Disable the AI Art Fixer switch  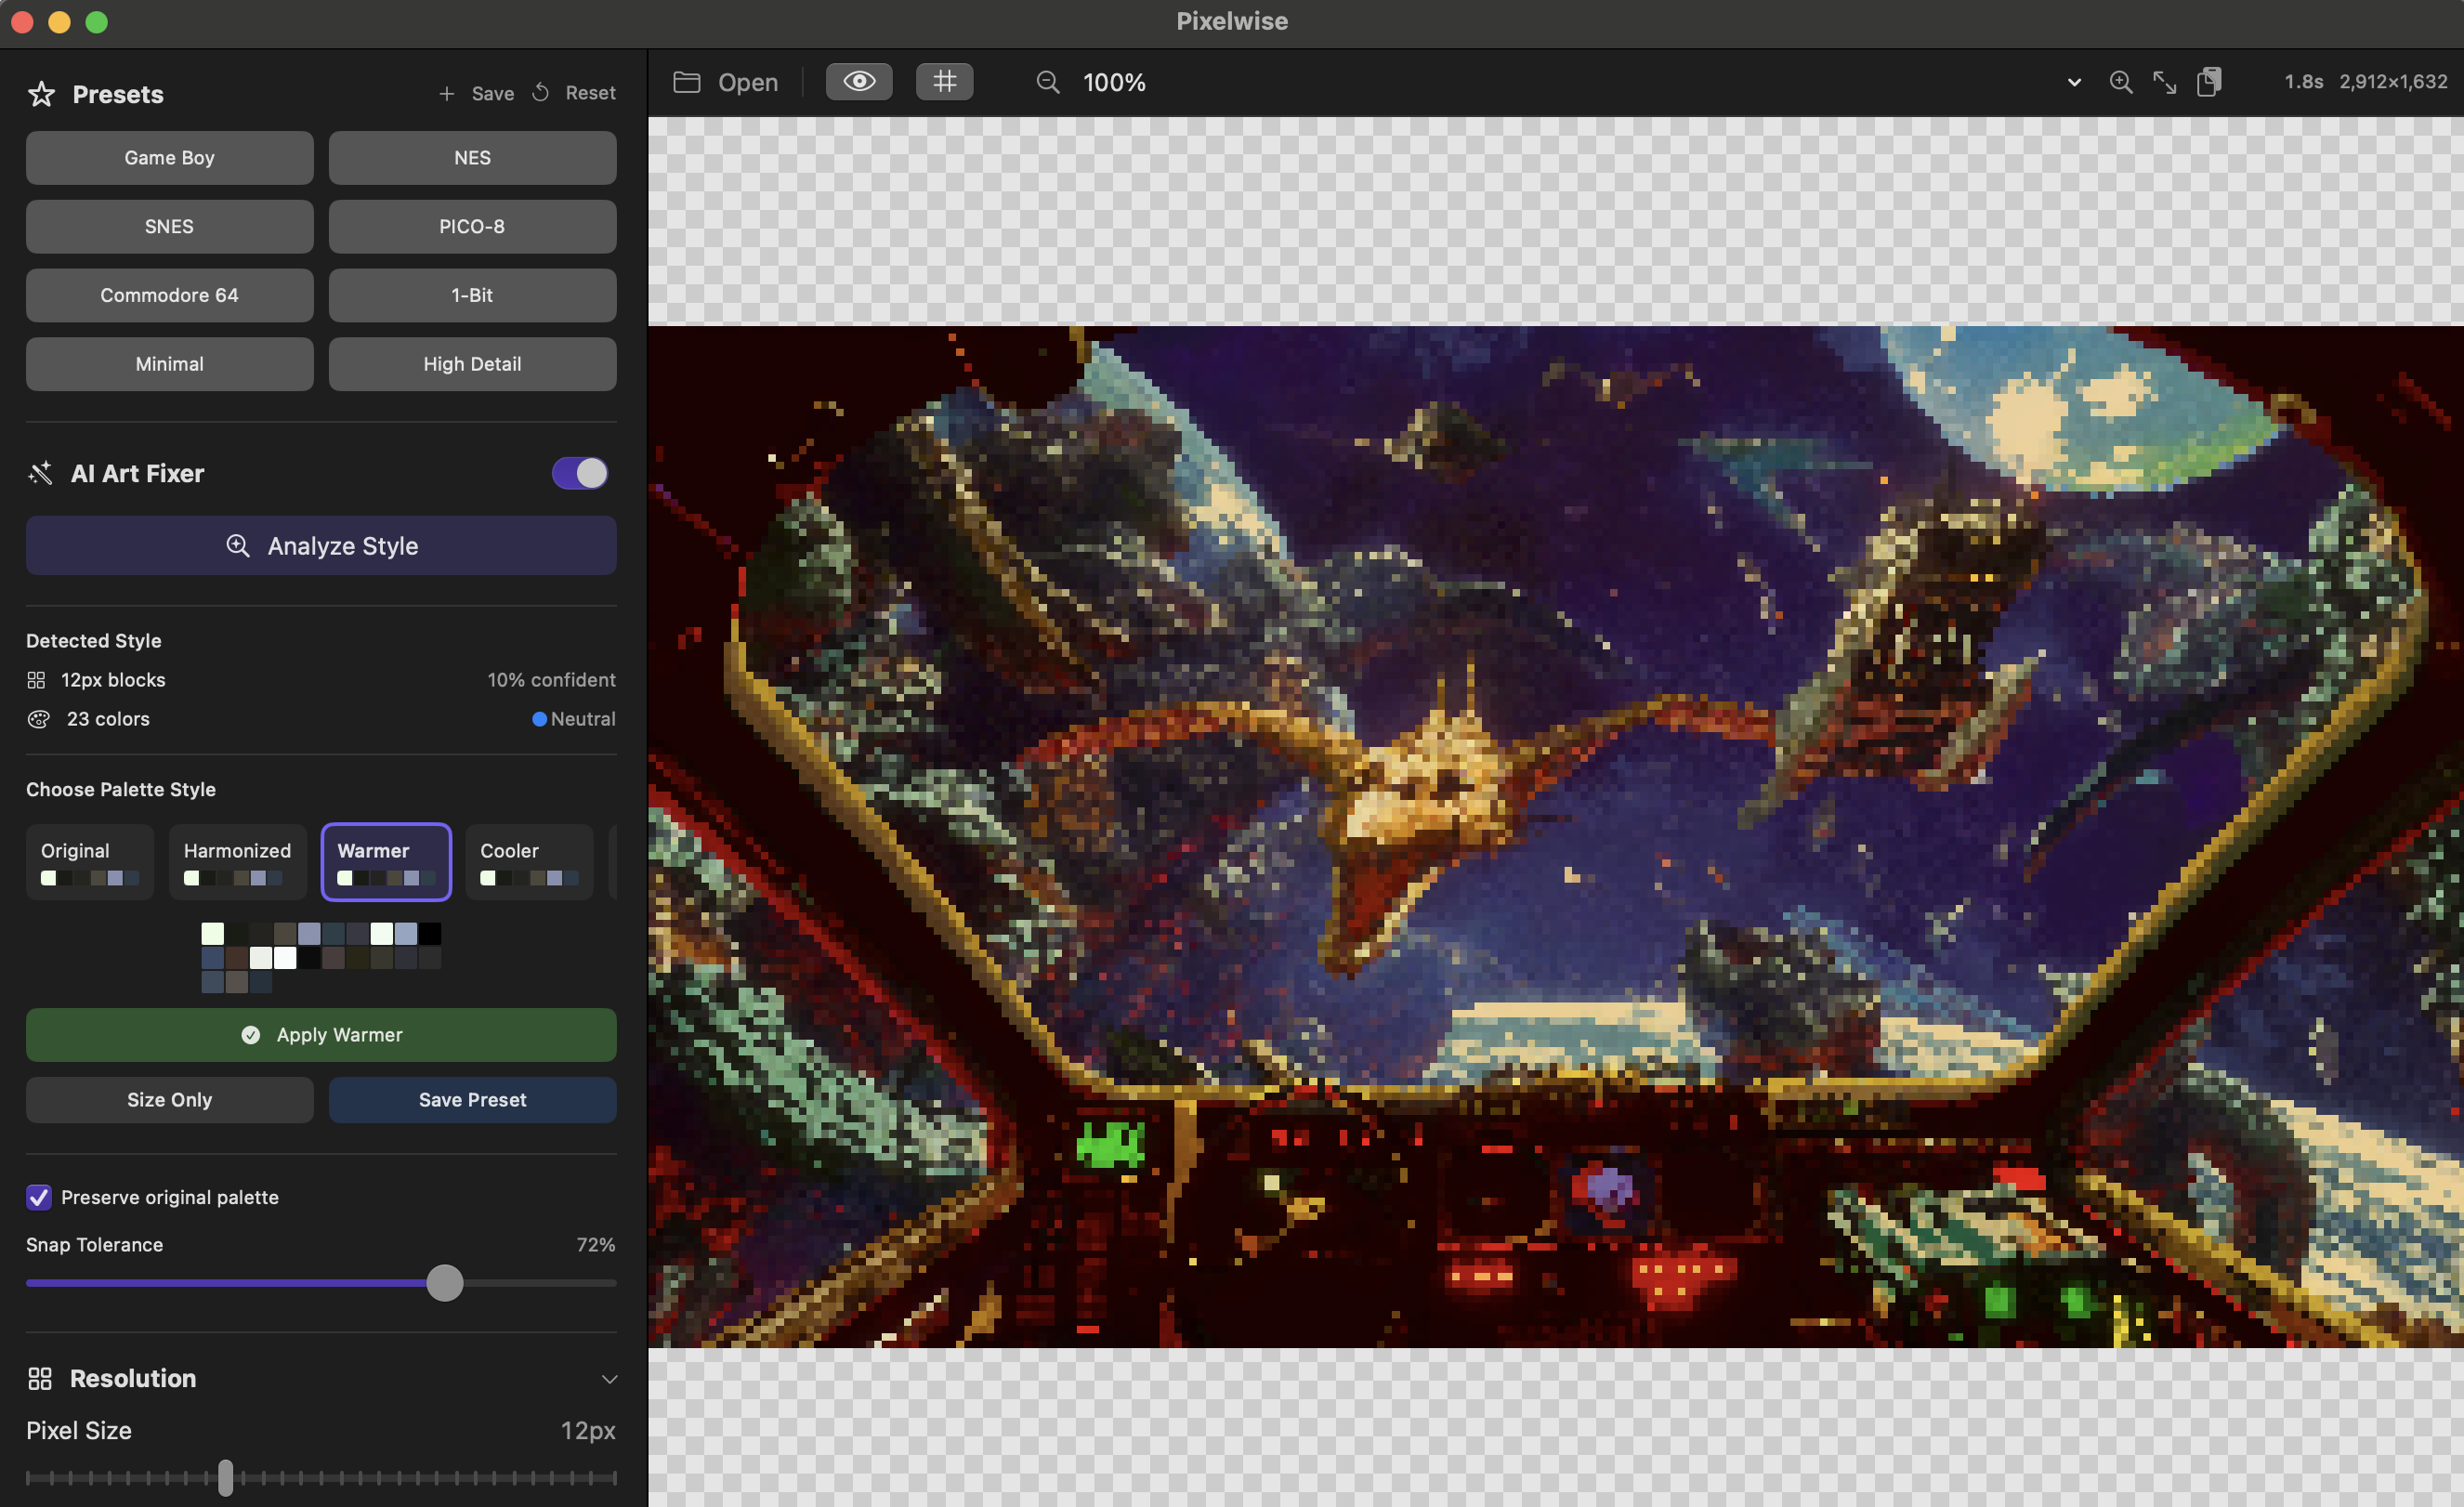580,473
